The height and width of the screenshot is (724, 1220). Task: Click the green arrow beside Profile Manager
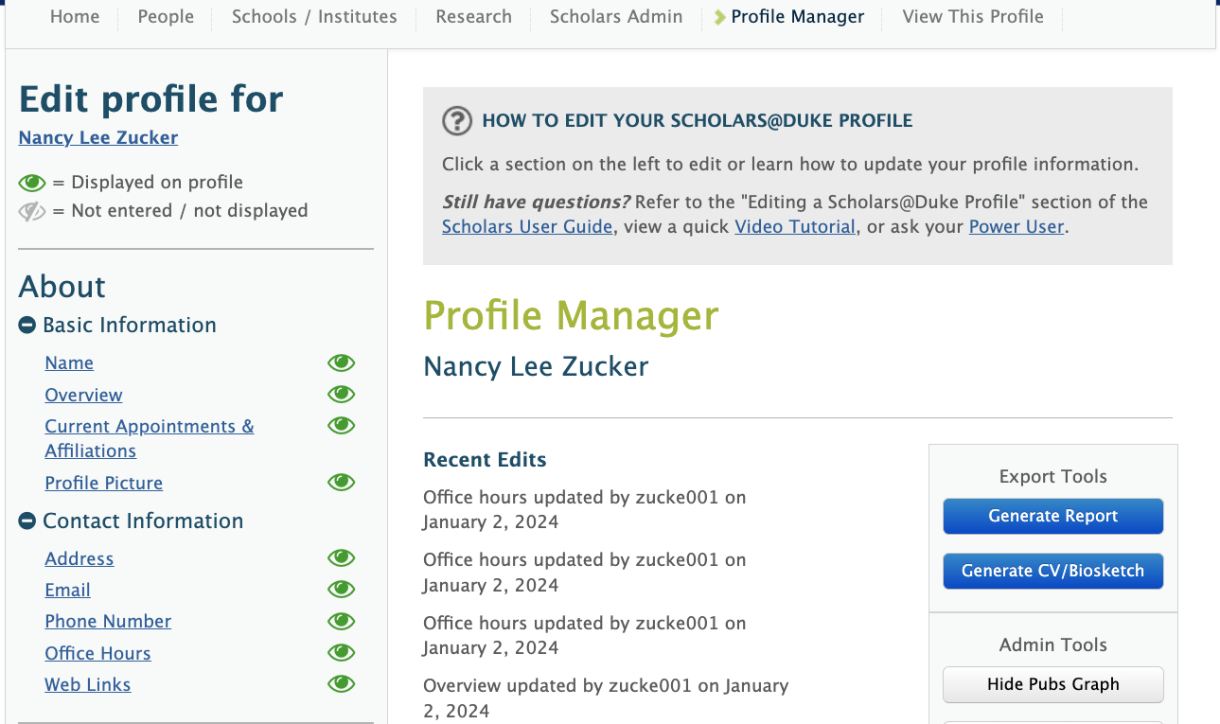click(720, 17)
